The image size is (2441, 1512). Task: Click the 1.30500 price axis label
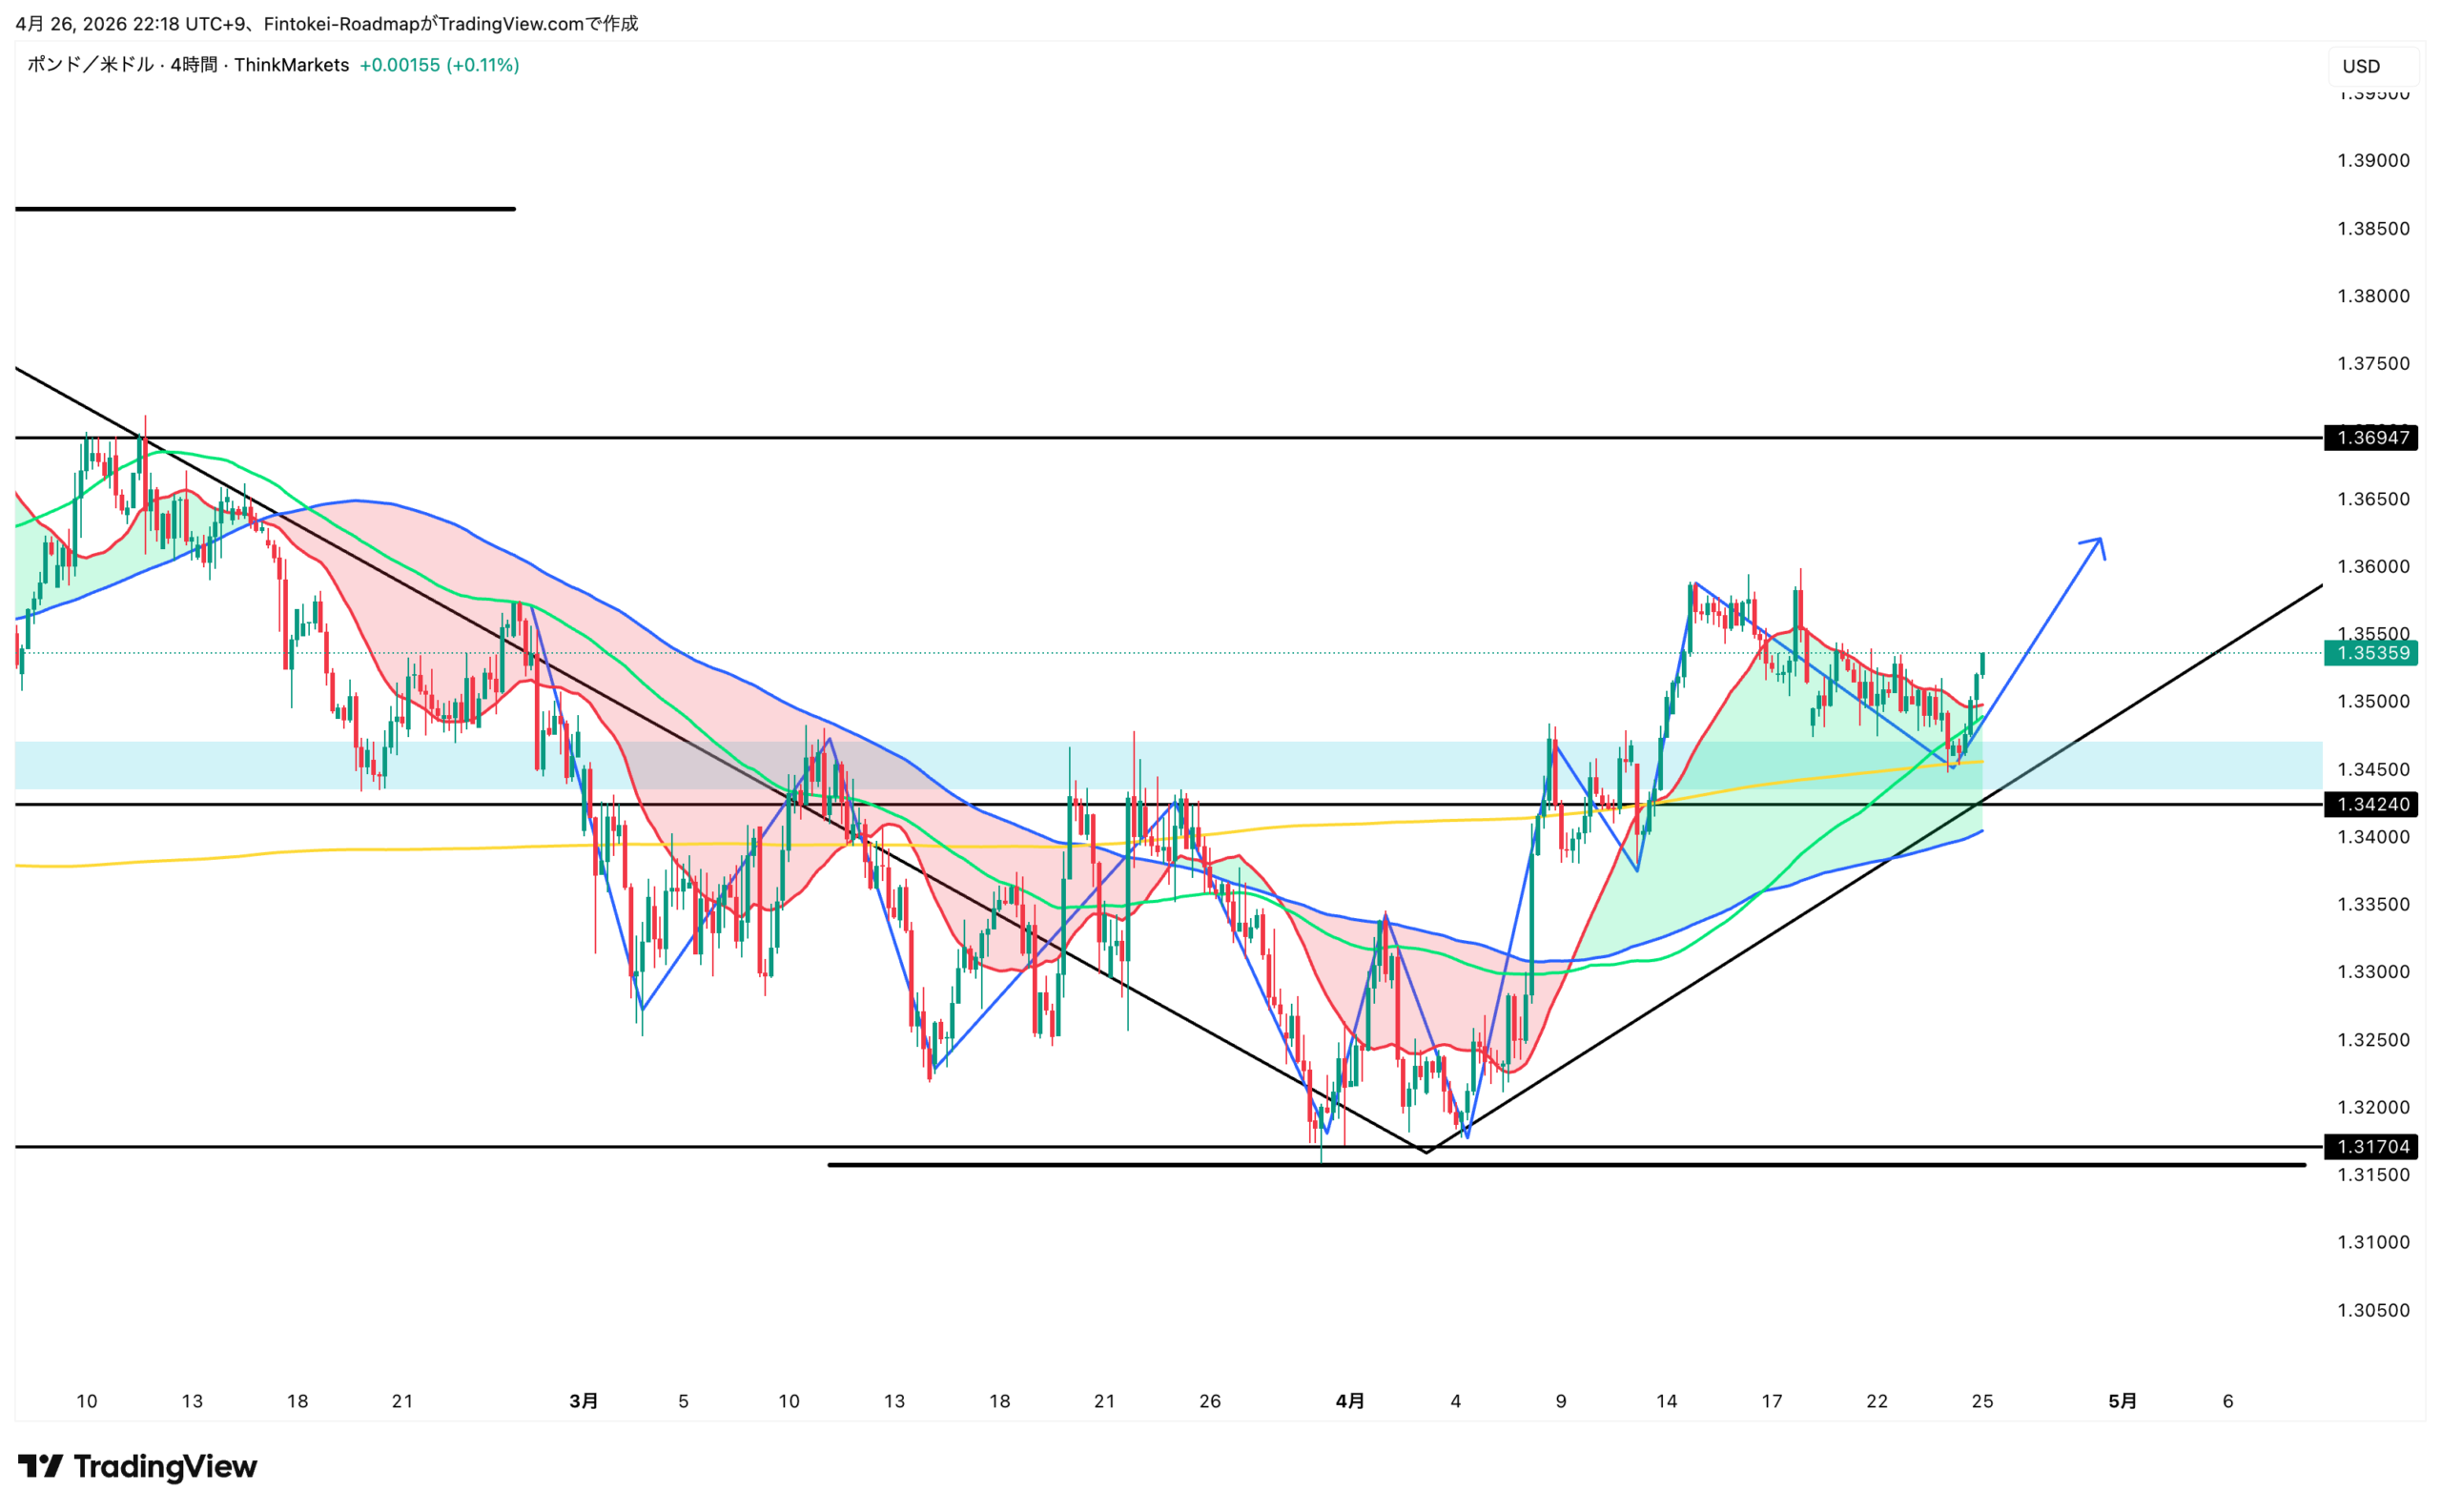pos(2372,1310)
